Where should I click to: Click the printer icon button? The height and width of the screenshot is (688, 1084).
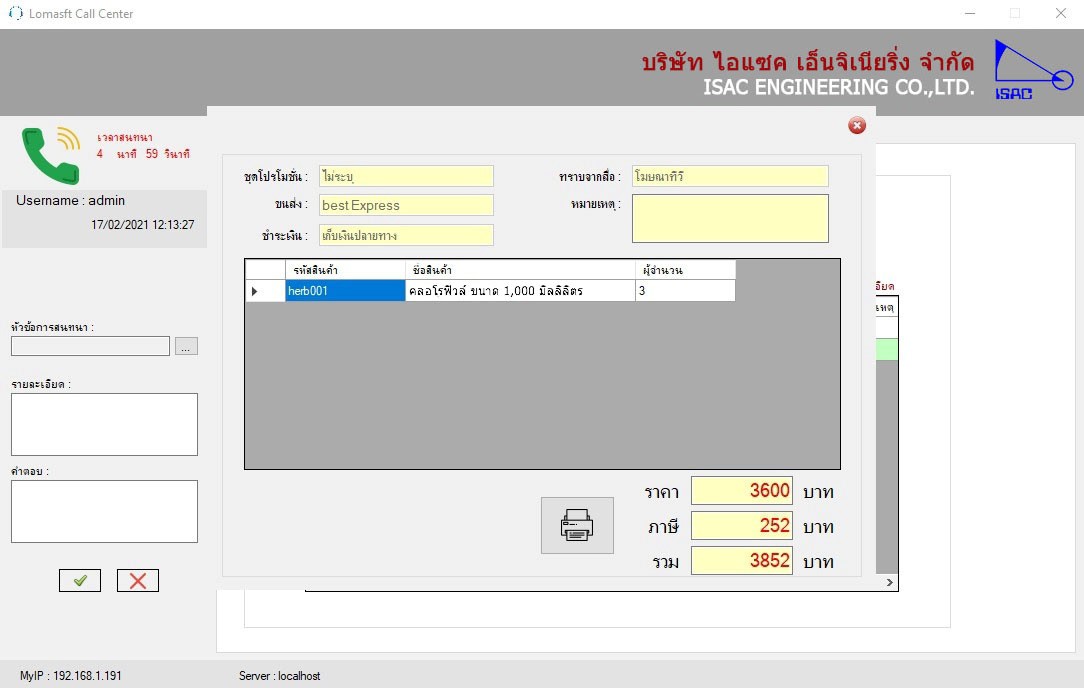point(577,525)
